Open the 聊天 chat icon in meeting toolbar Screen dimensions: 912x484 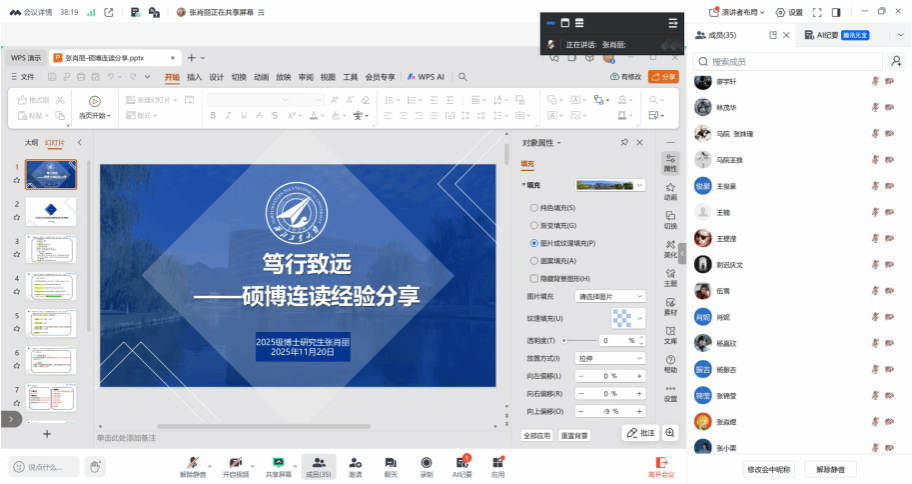(x=391, y=462)
